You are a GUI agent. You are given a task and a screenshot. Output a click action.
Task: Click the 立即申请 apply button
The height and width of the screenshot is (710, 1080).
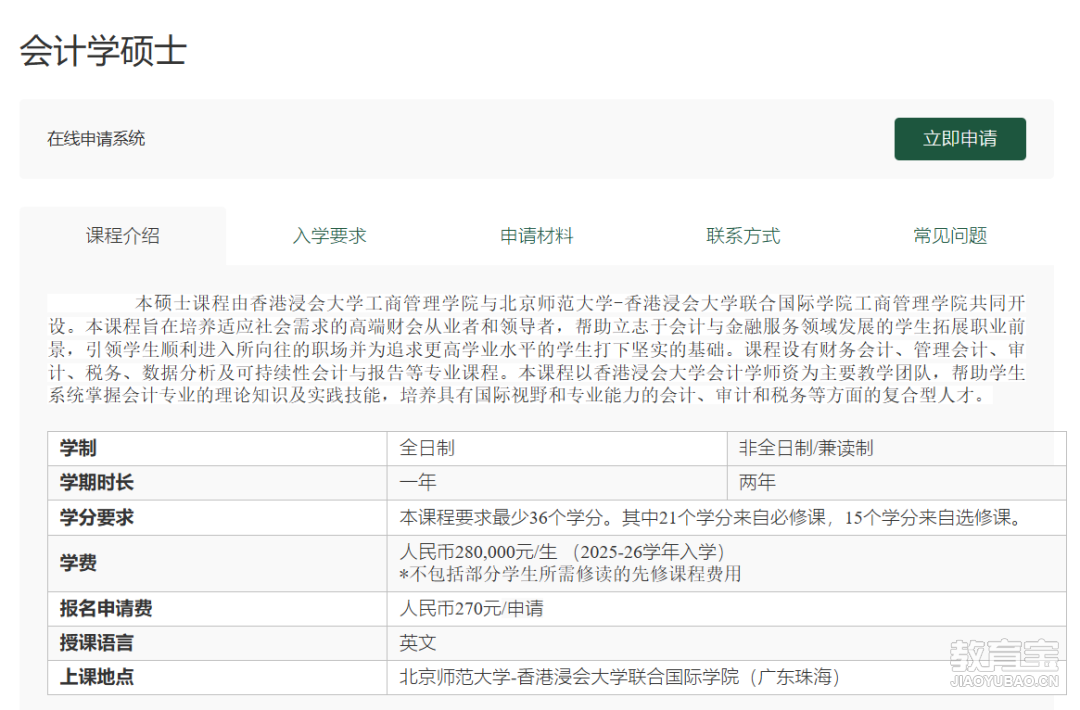tap(959, 139)
